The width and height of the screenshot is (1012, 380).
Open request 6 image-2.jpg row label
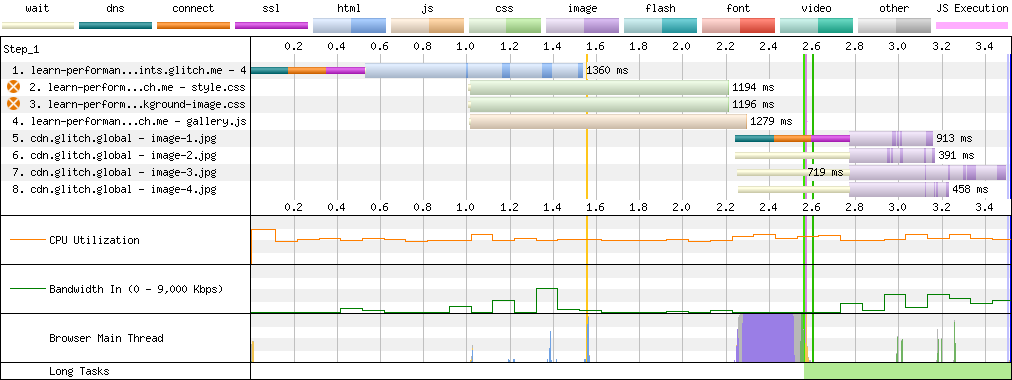click(x=114, y=155)
